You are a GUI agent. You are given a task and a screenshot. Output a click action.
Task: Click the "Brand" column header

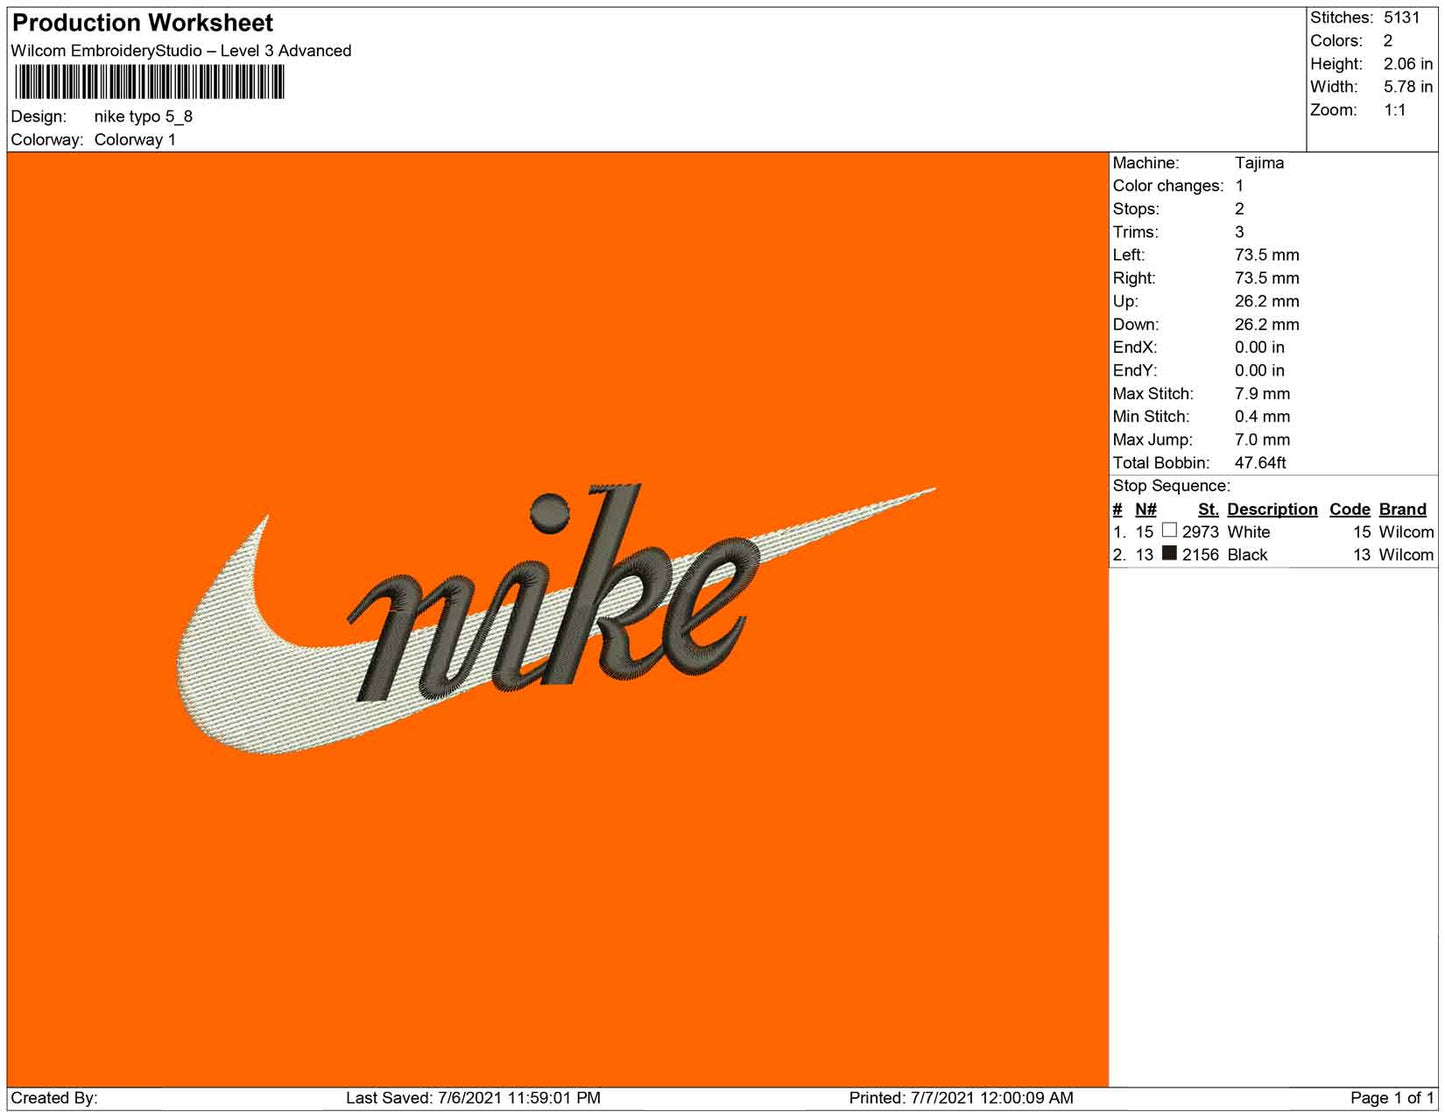1403,509
